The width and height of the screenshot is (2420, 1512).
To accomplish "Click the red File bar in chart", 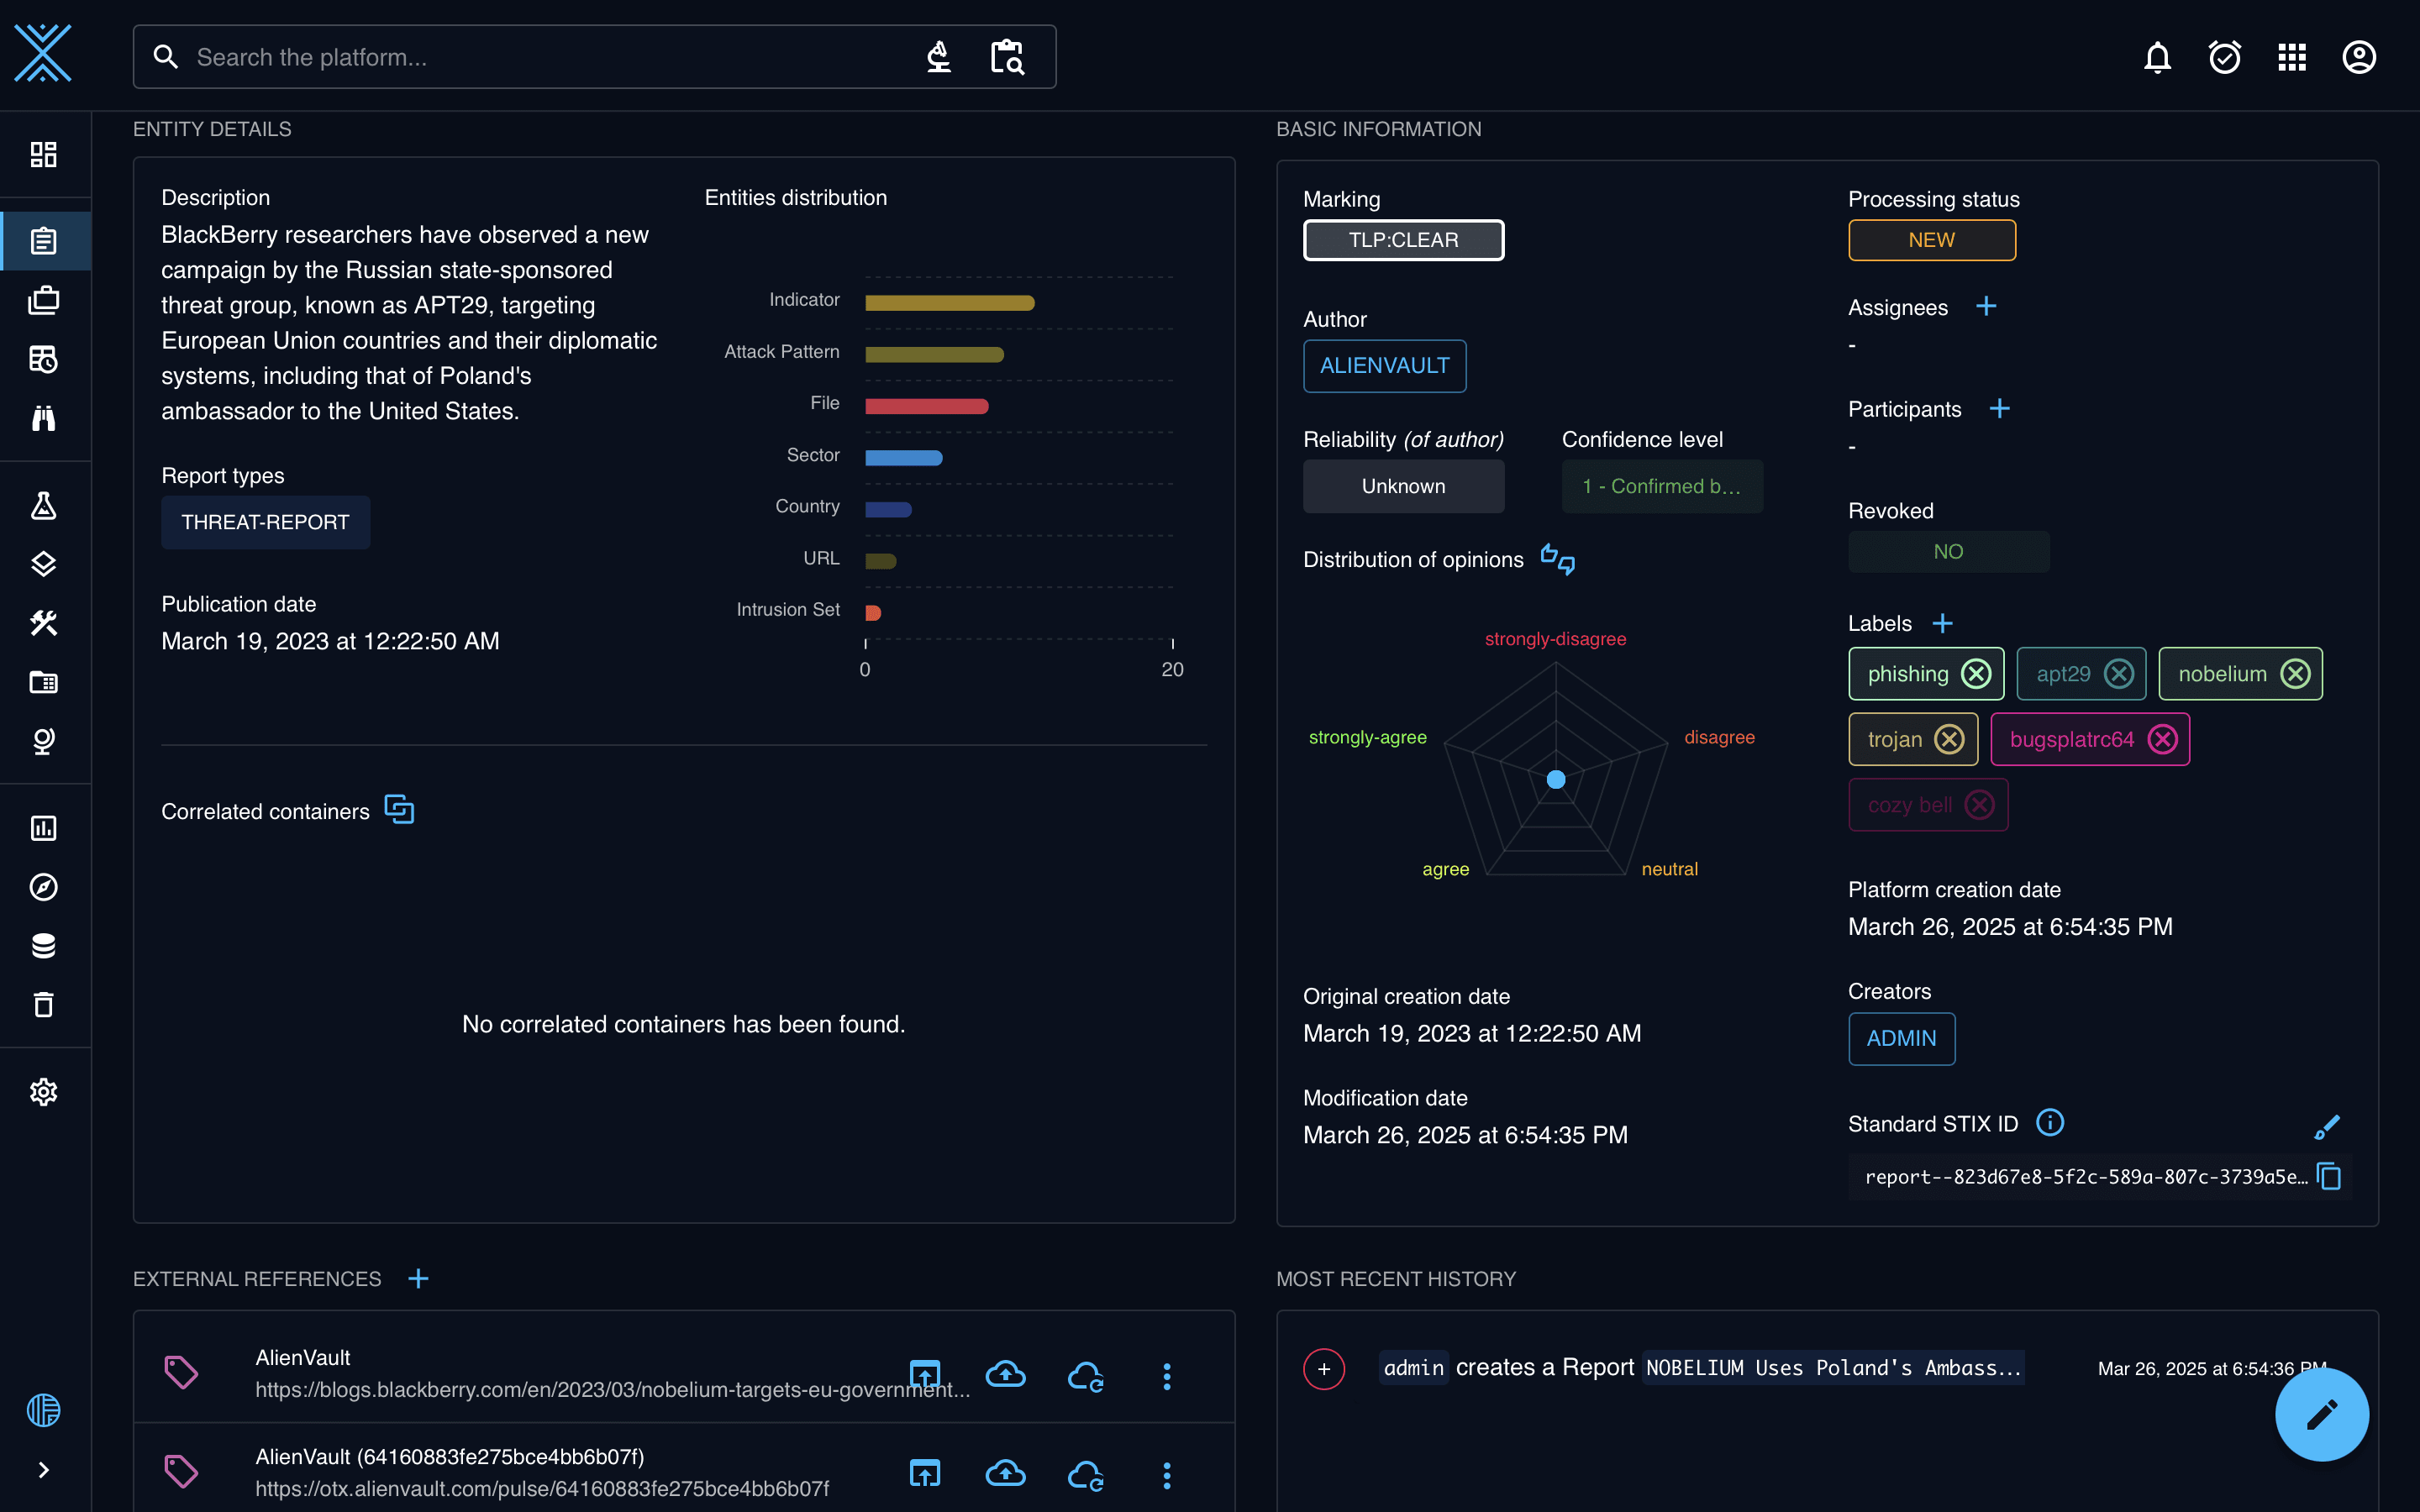I will [x=926, y=406].
